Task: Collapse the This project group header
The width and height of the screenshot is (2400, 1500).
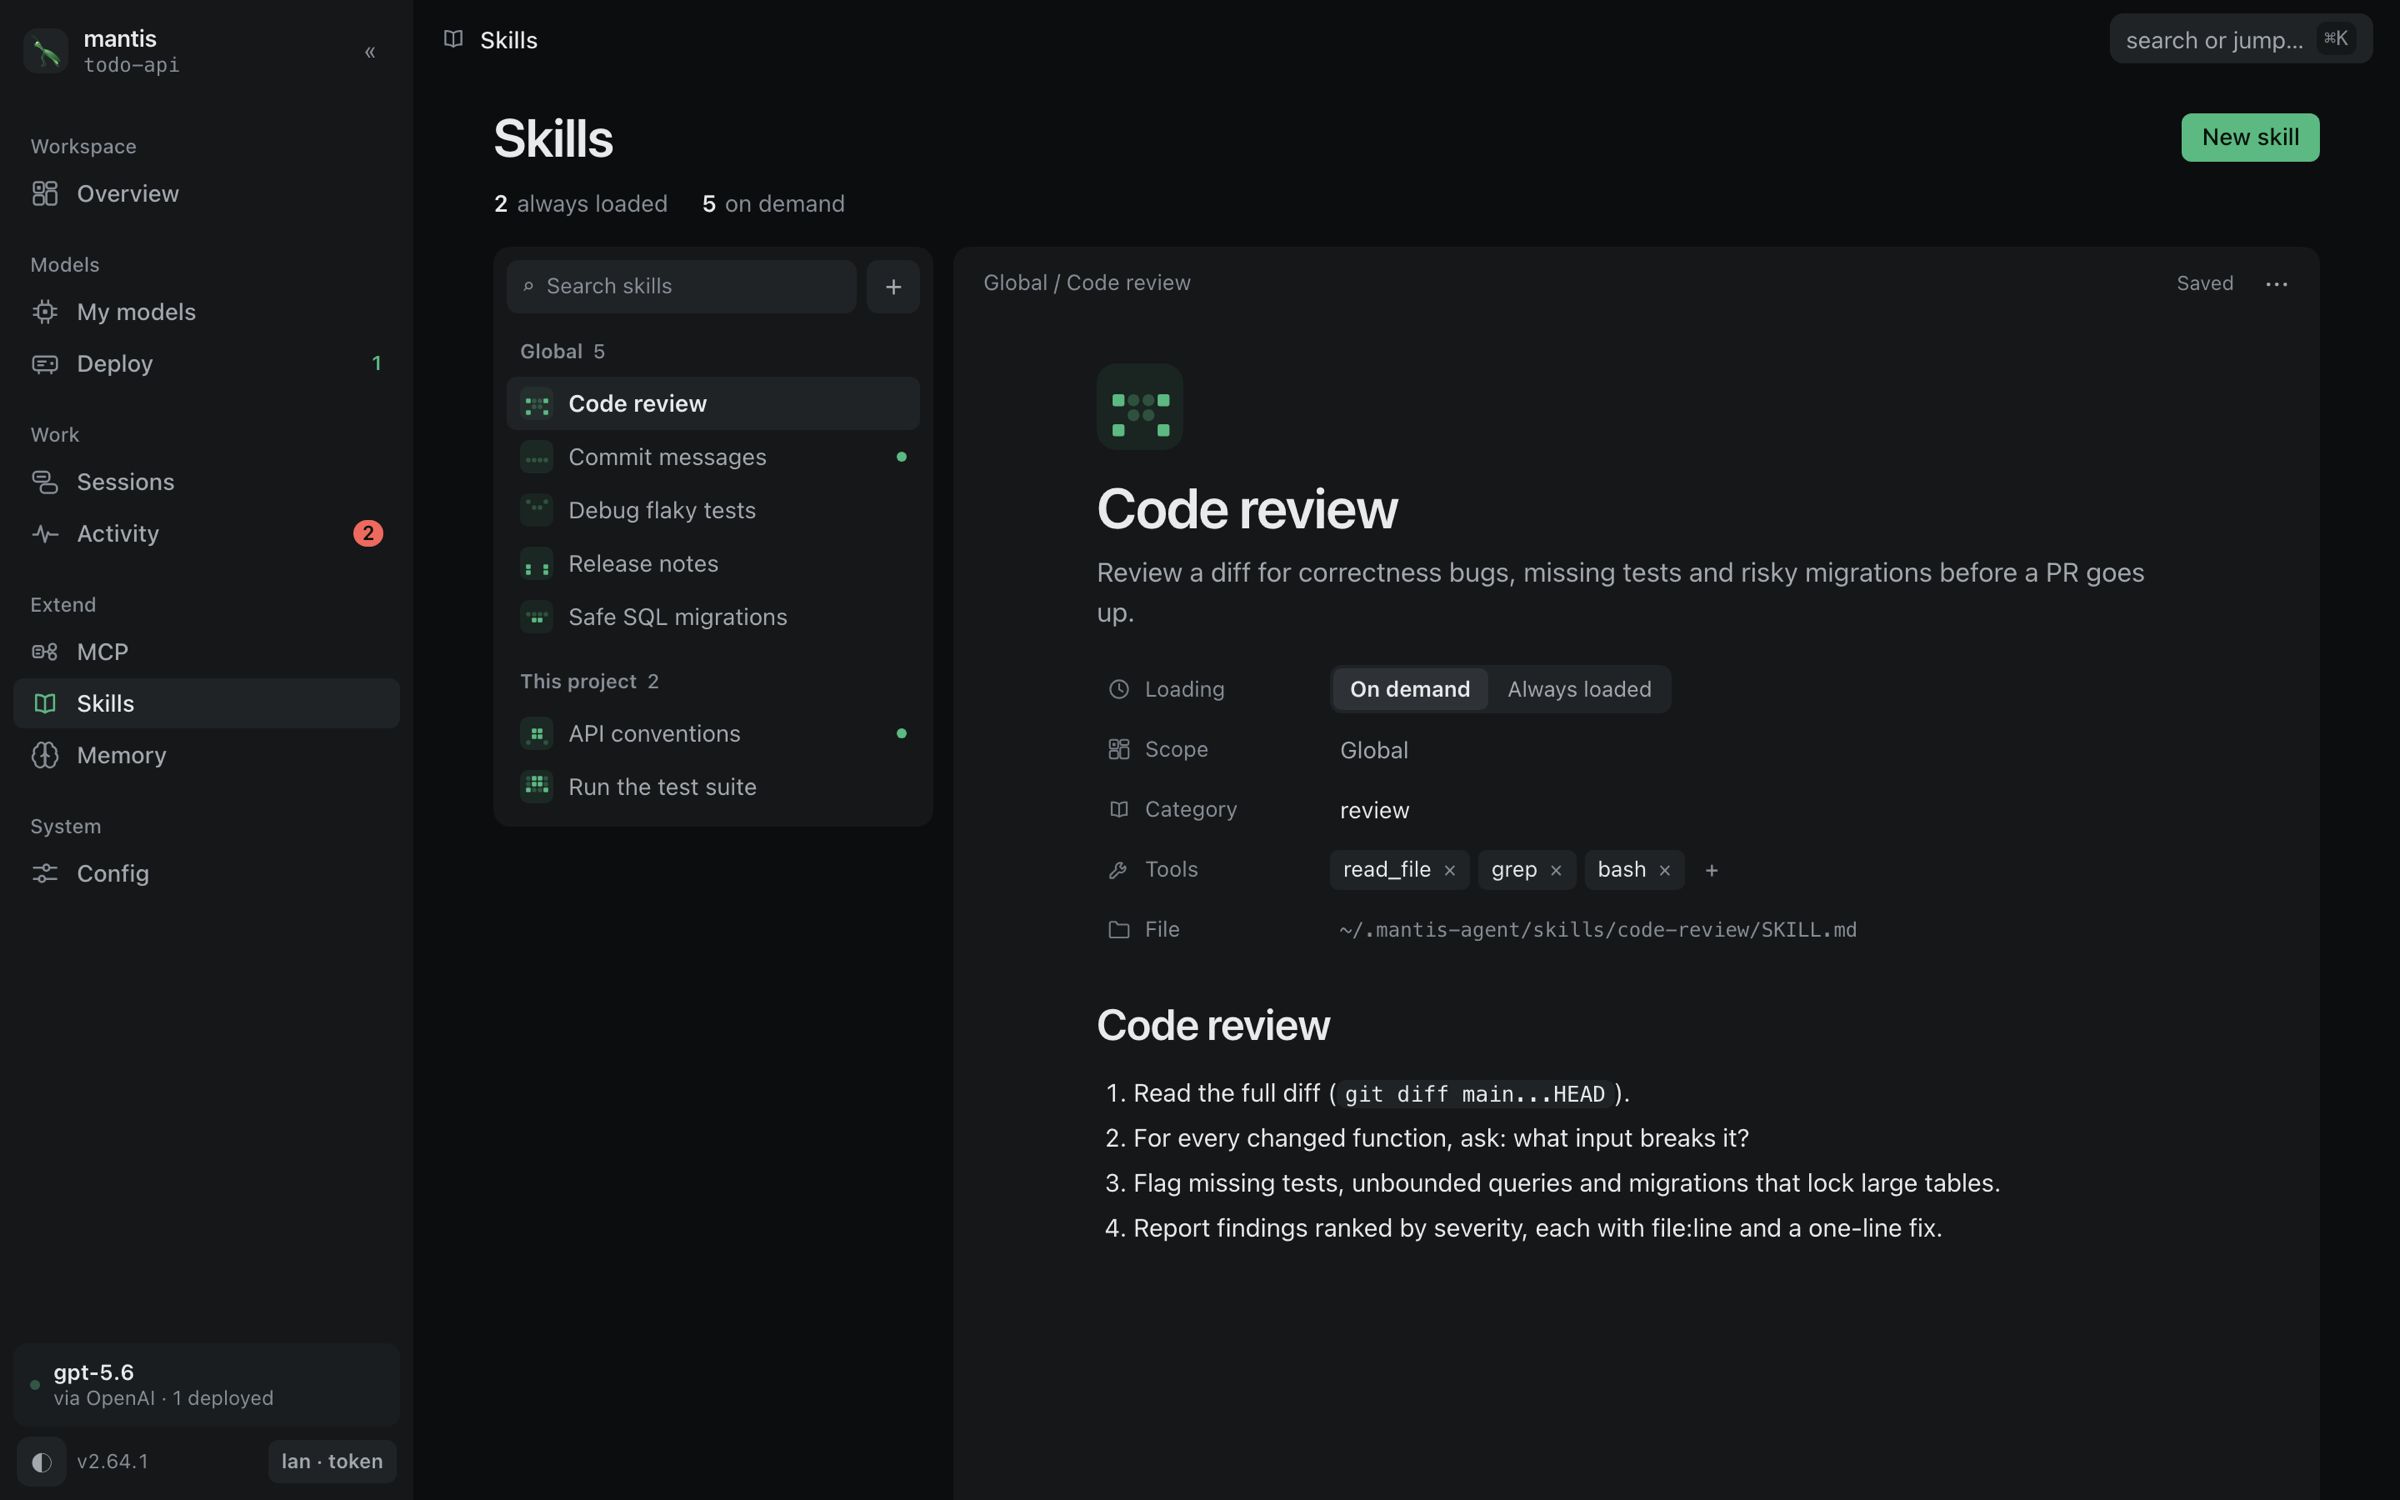Action: [x=589, y=681]
